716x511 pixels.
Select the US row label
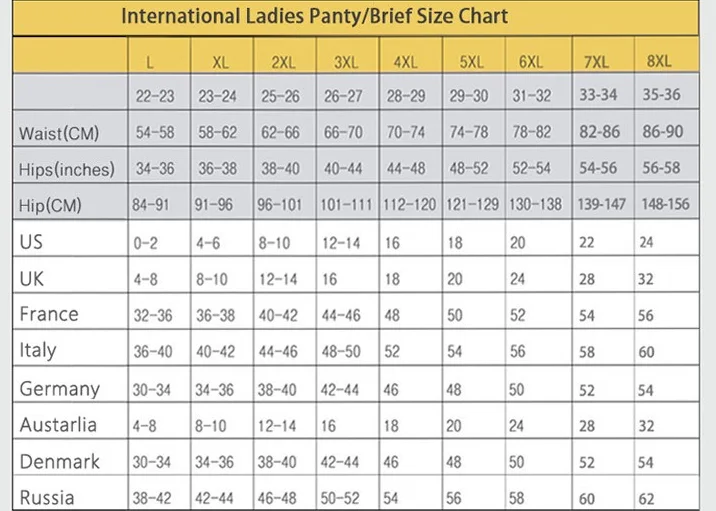pyautogui.click(x=31, y=242)
